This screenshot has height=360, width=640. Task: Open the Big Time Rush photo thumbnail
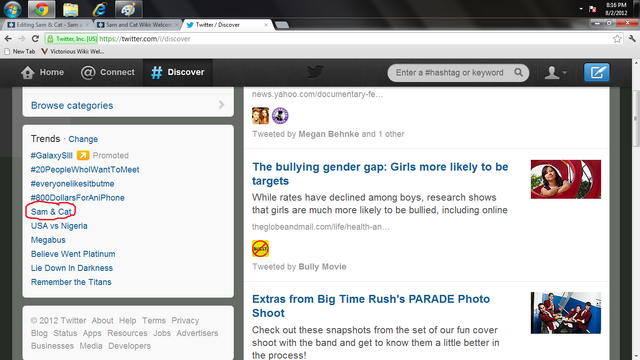[x=566, y=313]
